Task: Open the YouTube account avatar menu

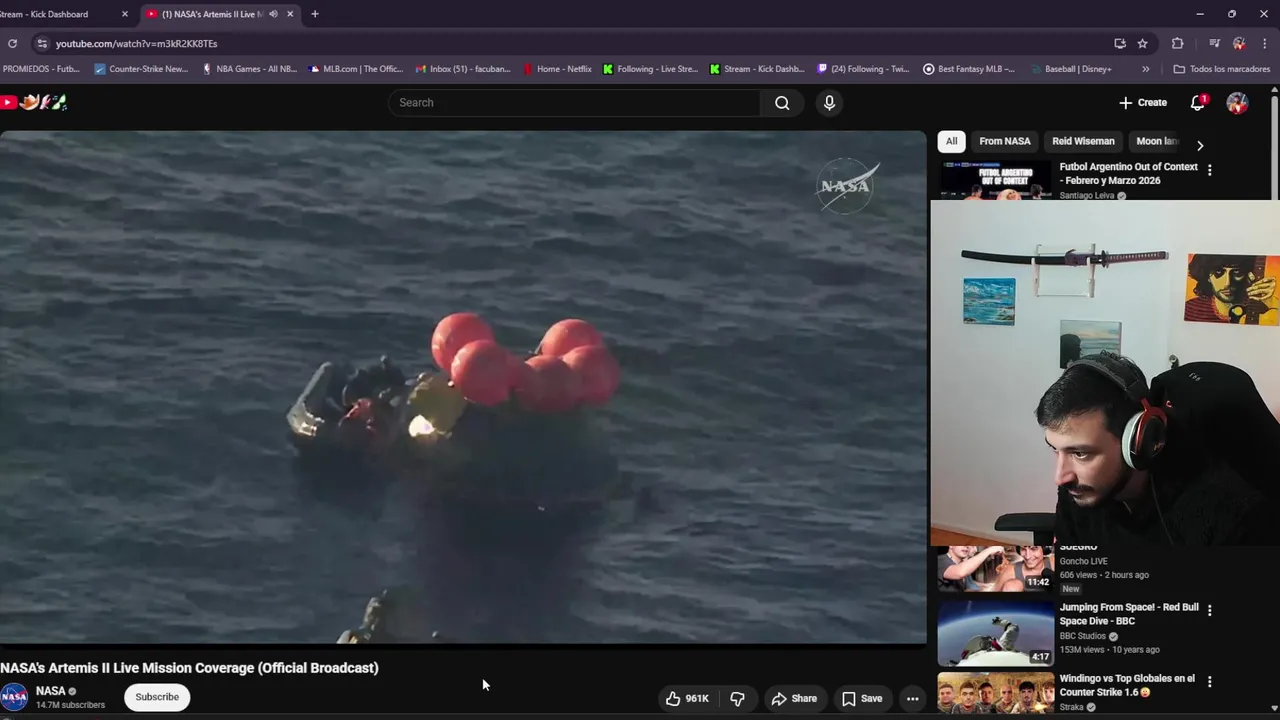Action: 1237,102
